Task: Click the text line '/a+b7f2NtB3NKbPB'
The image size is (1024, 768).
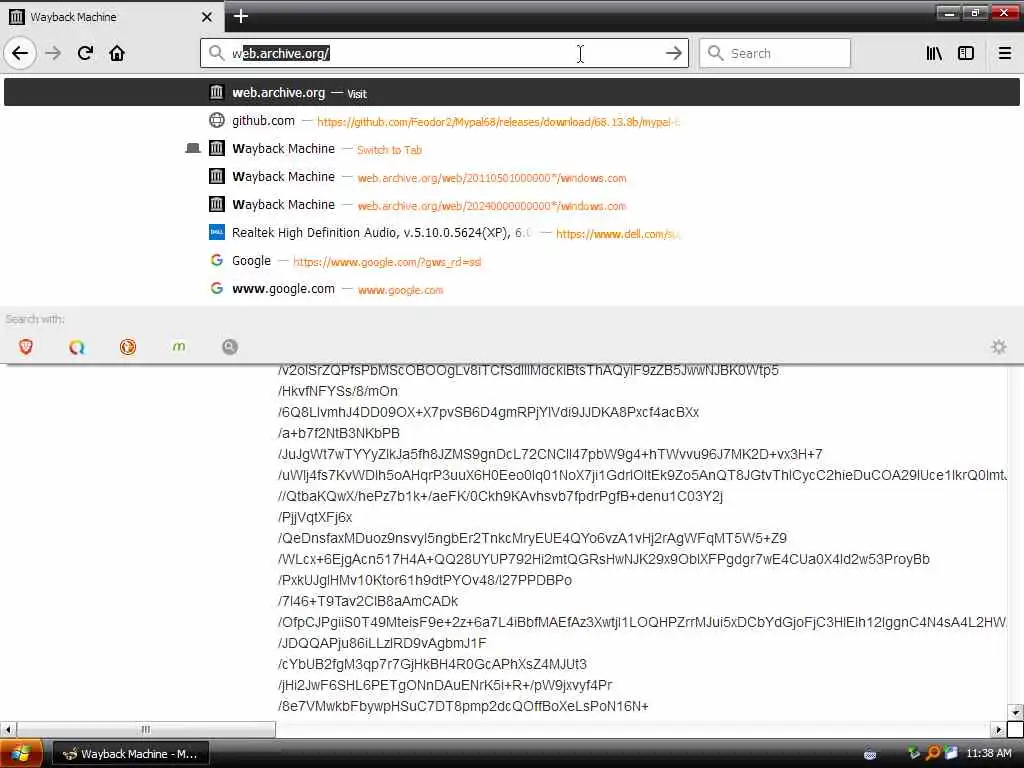Action: (338, 433)
